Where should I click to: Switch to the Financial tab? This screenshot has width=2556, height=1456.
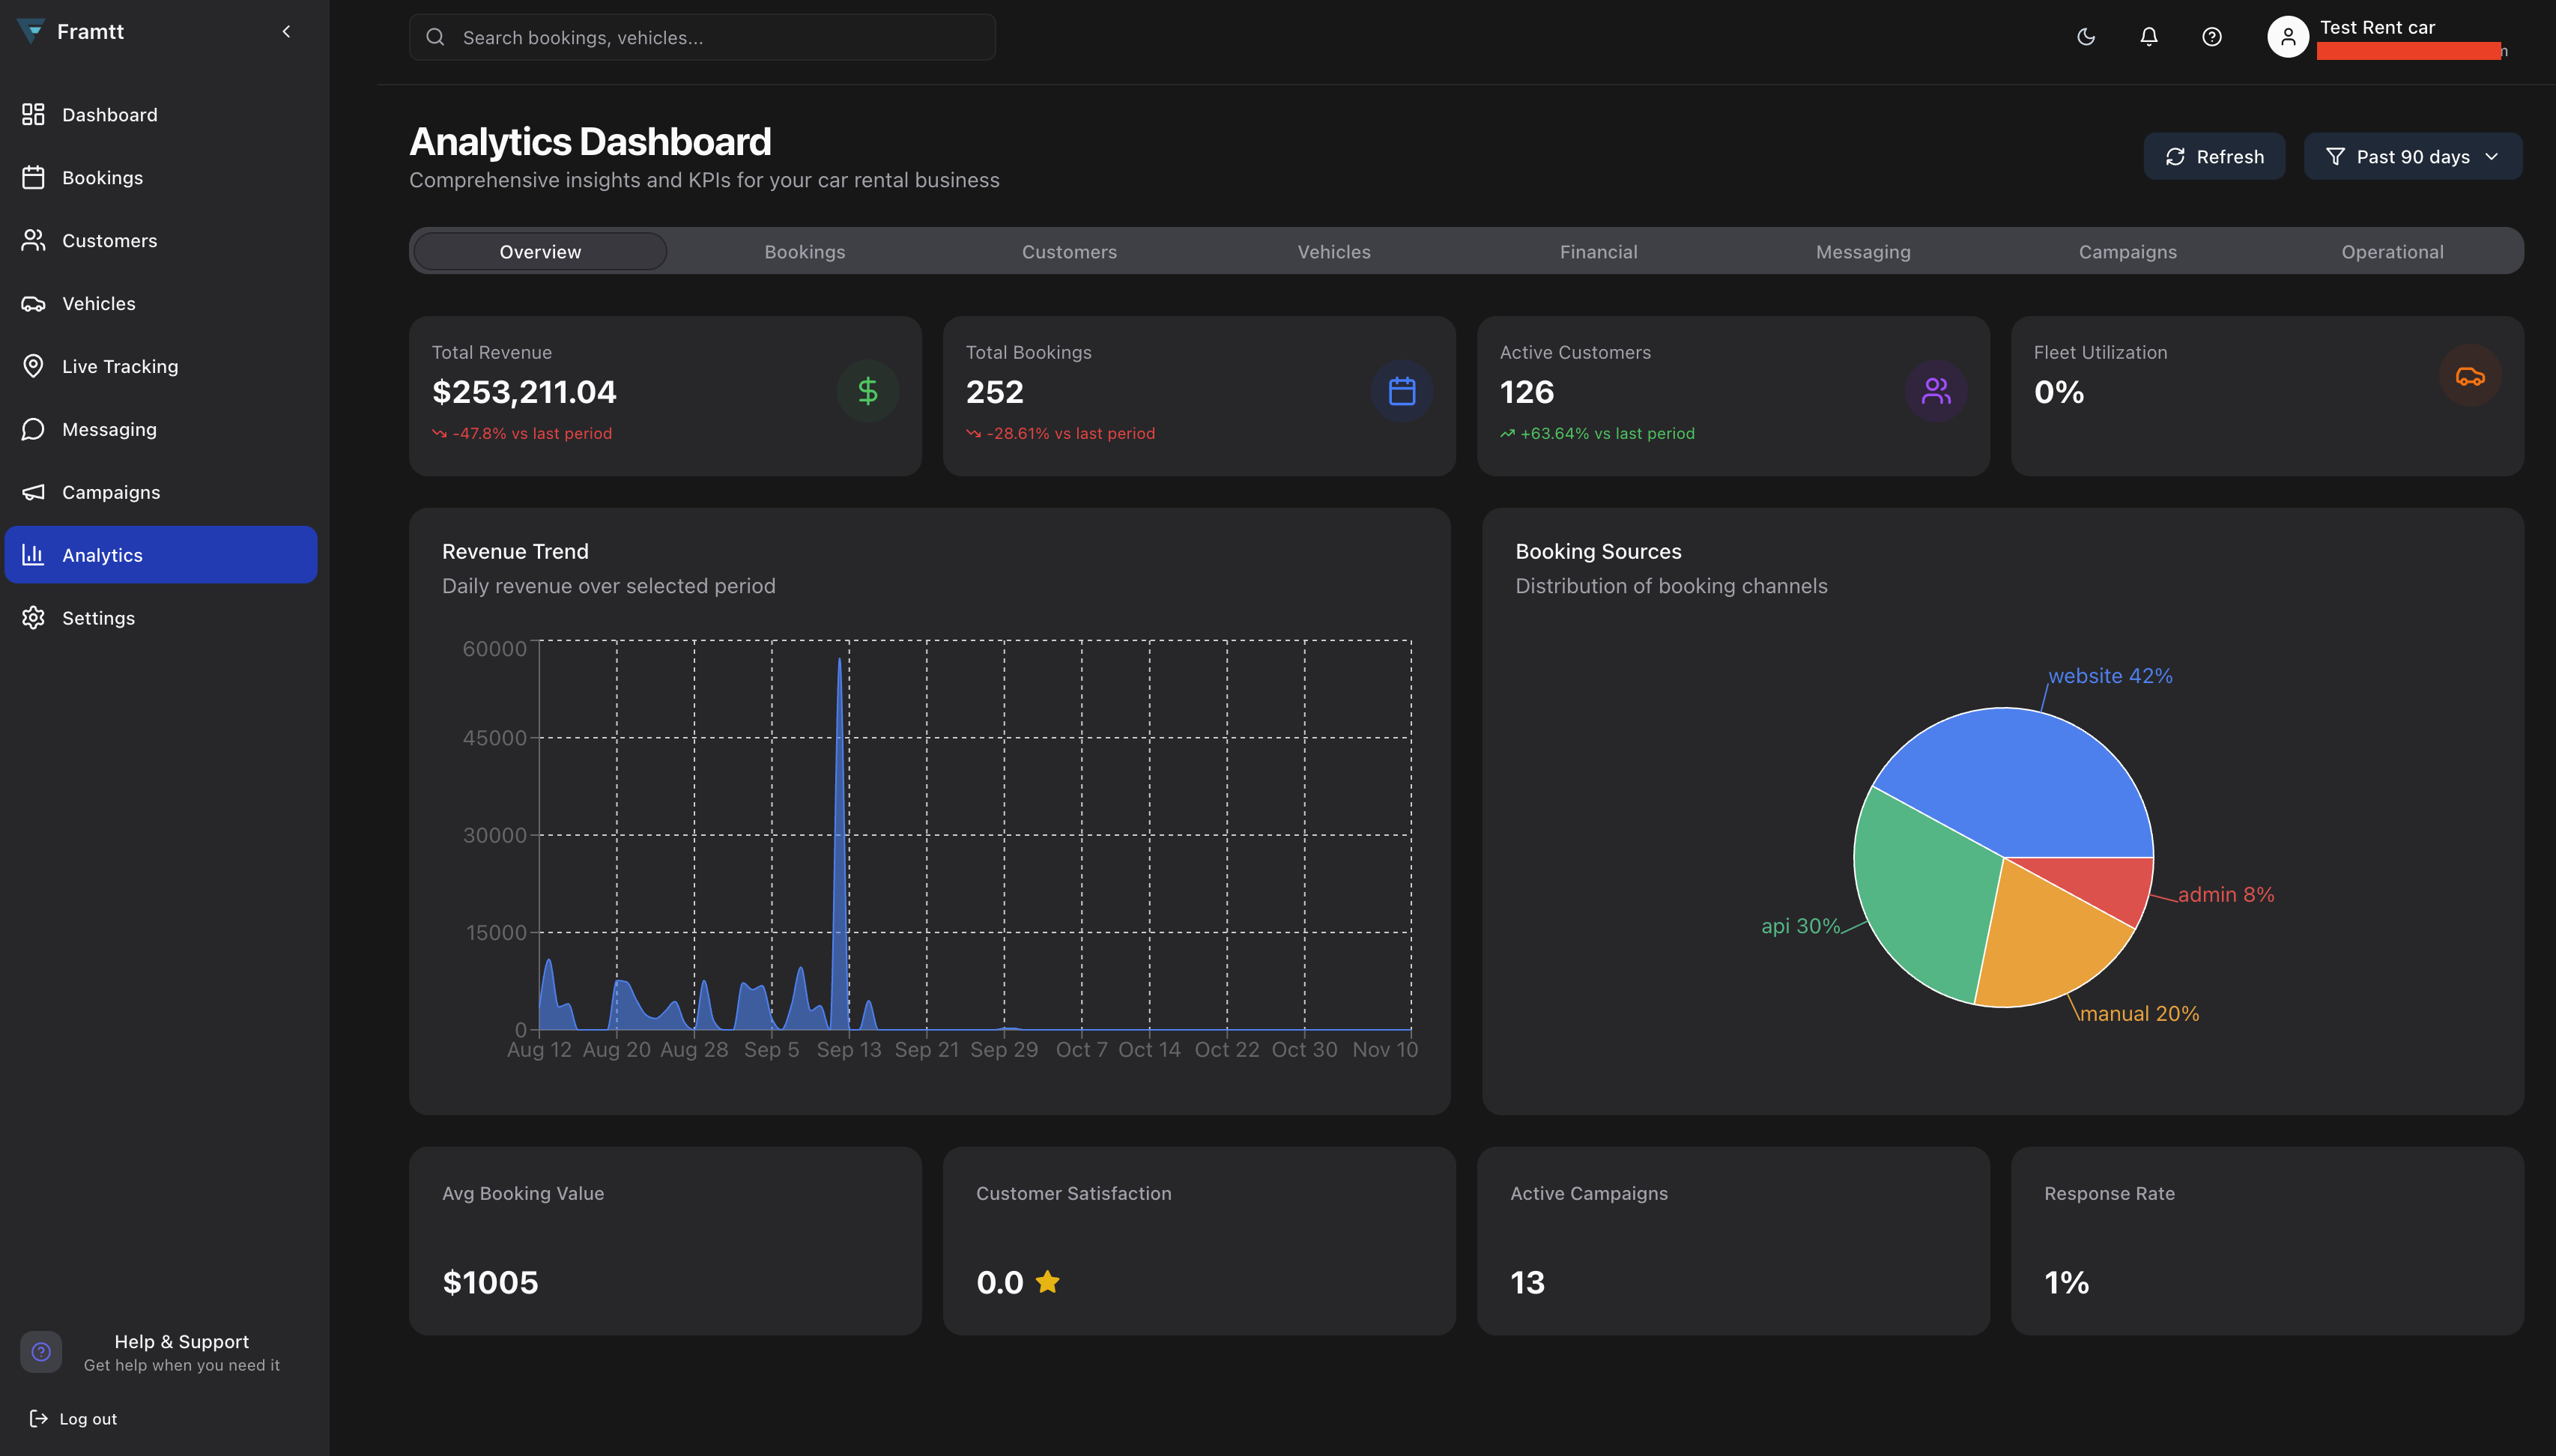[1598, 251]
